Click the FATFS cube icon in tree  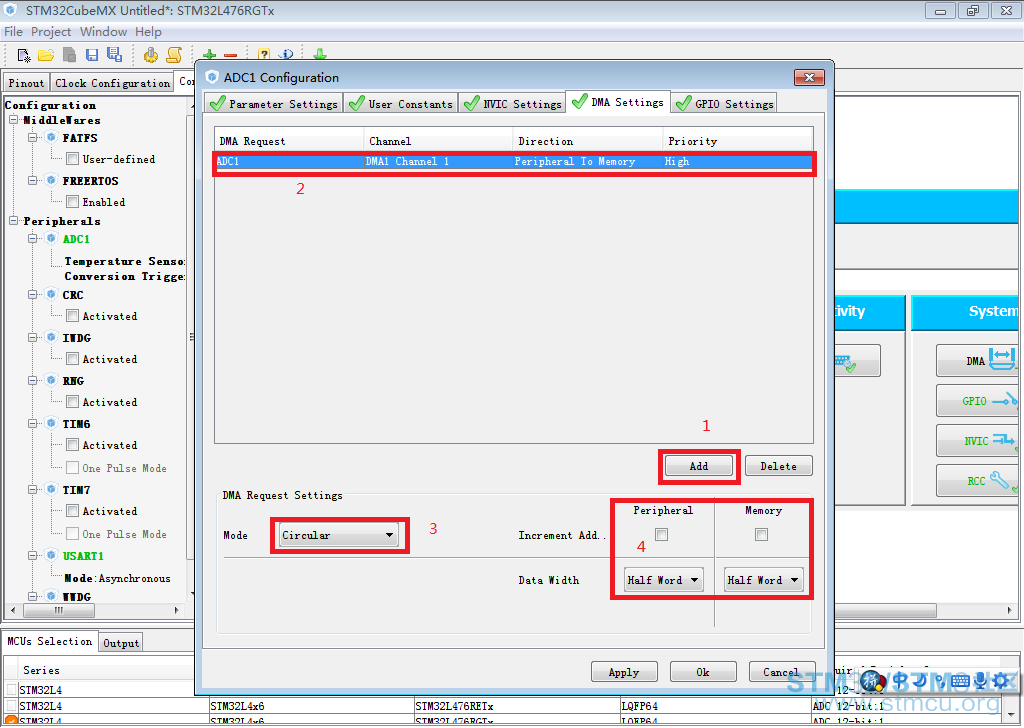click(x=52, y=137)
